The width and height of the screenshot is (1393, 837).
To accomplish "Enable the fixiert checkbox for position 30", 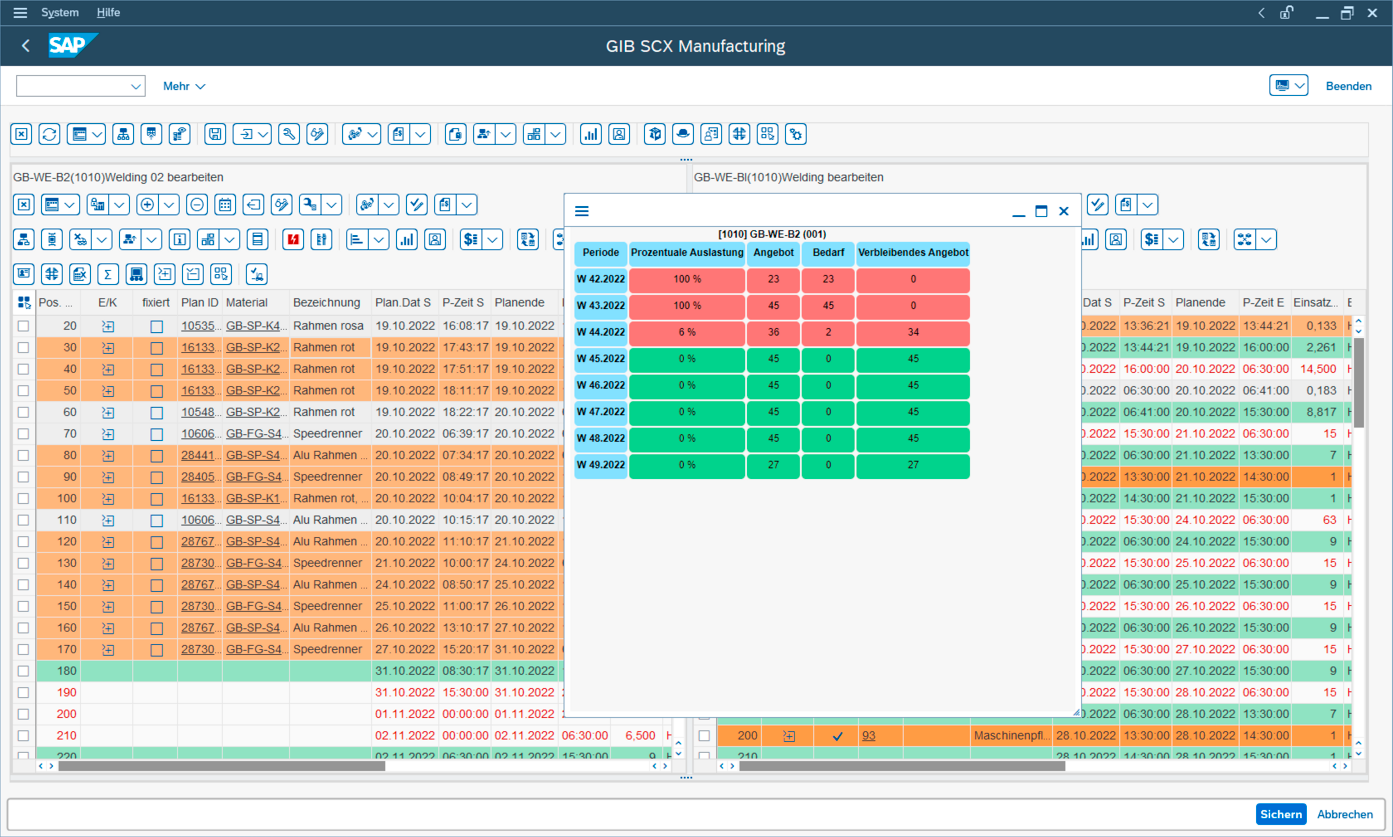I will 156,346.
